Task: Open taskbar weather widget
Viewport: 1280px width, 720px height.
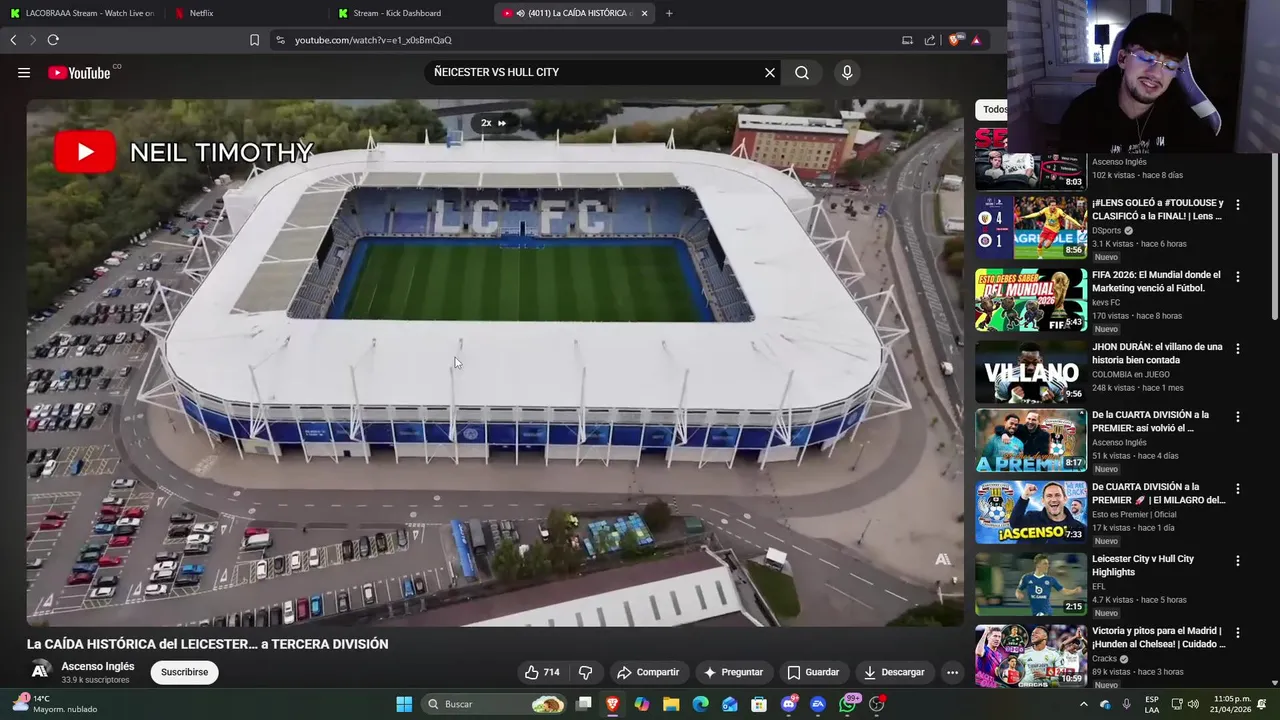Action: pyautogui.click(x=56, y=704)
